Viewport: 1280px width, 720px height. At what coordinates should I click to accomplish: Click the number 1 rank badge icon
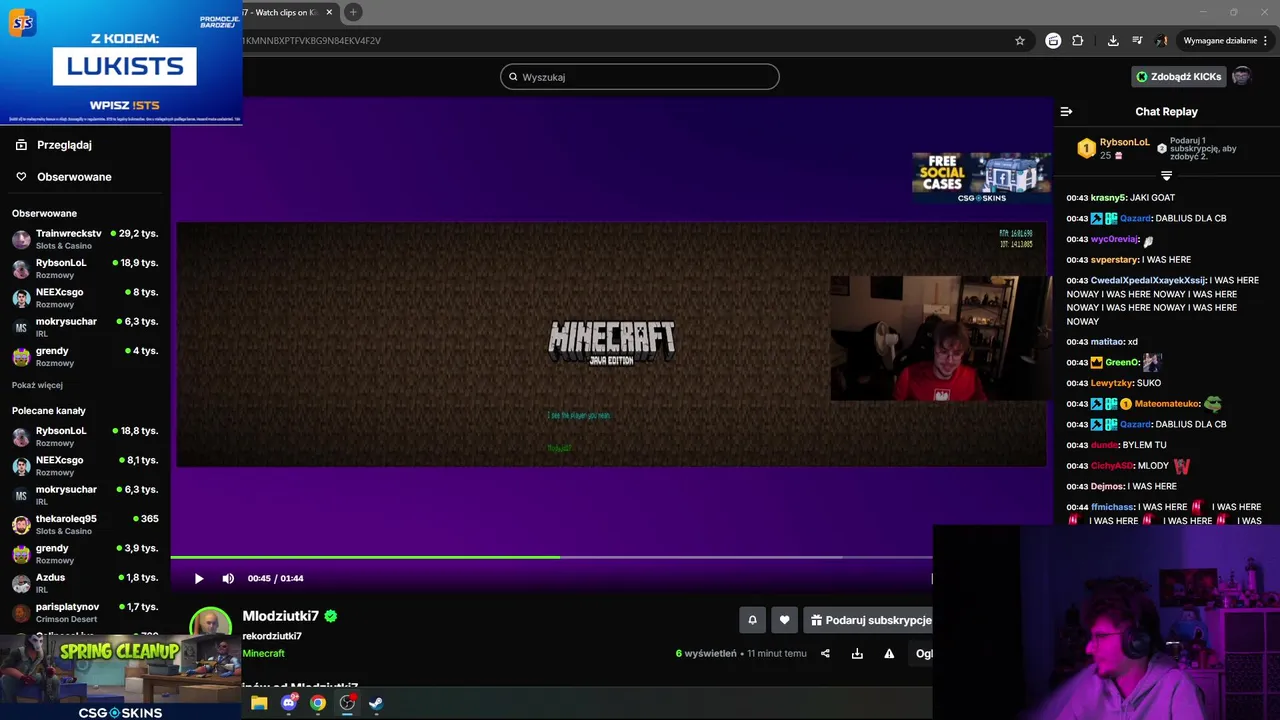pyautogui.click(x=1086, y=149)
